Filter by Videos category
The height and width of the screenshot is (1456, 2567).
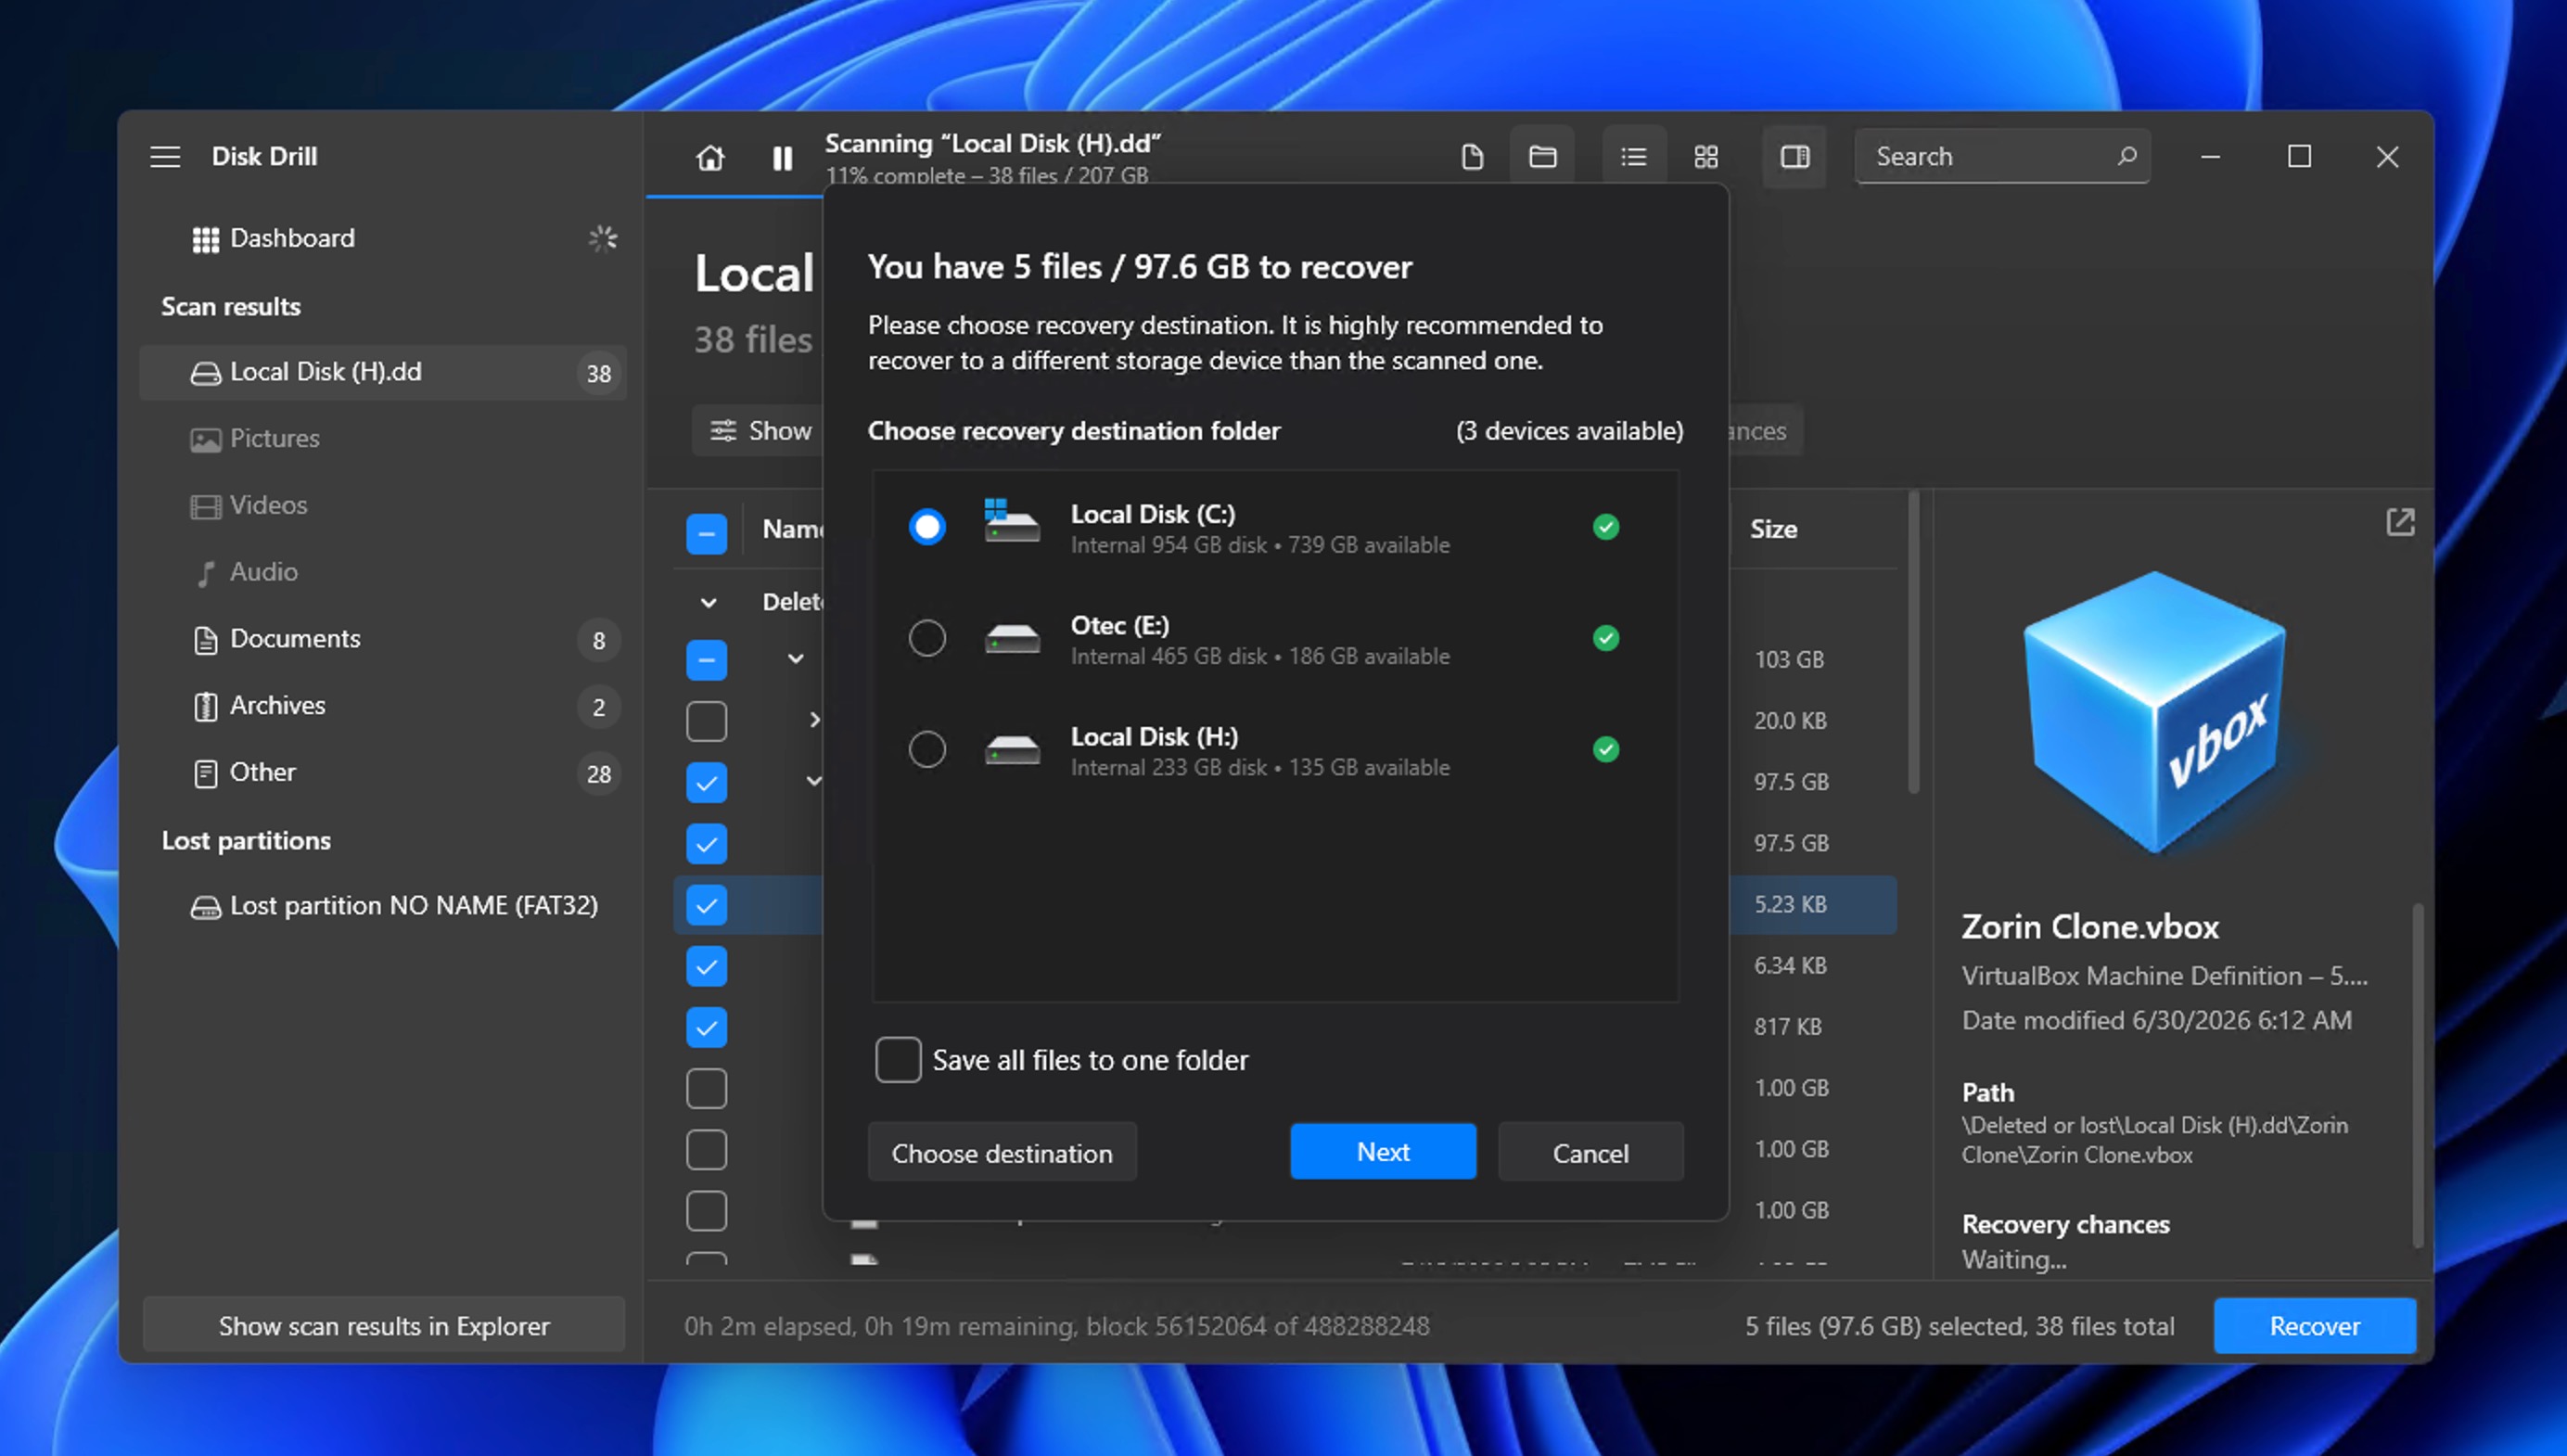[x=383, y=505]
